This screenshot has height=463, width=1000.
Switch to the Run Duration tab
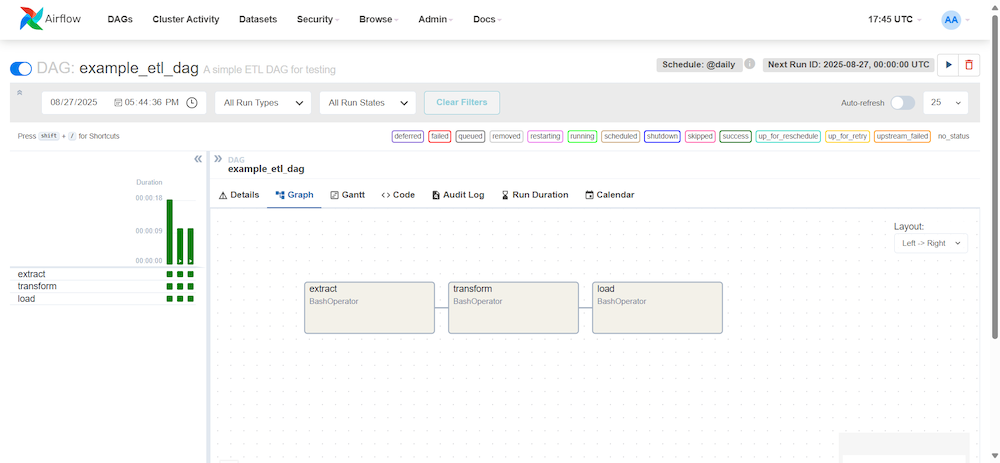[534, 195]
